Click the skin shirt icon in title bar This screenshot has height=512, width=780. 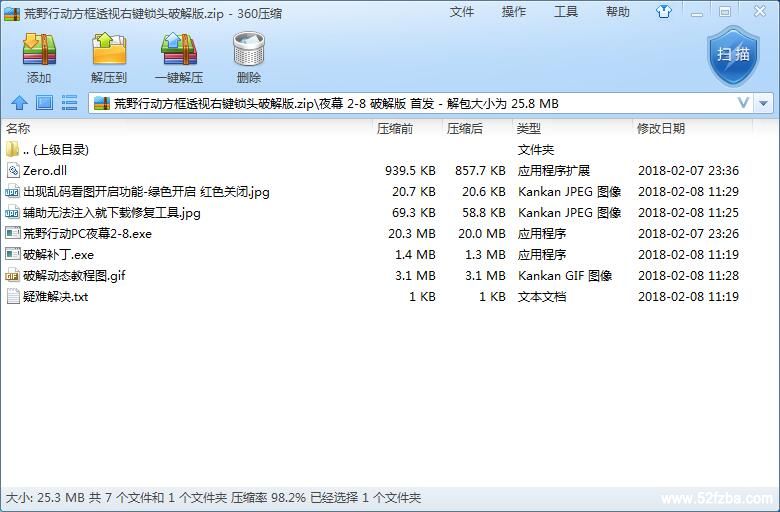(663, 11)
